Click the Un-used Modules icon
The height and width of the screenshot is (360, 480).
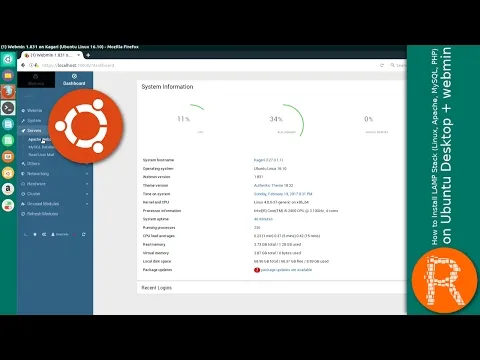pos(23,204)
